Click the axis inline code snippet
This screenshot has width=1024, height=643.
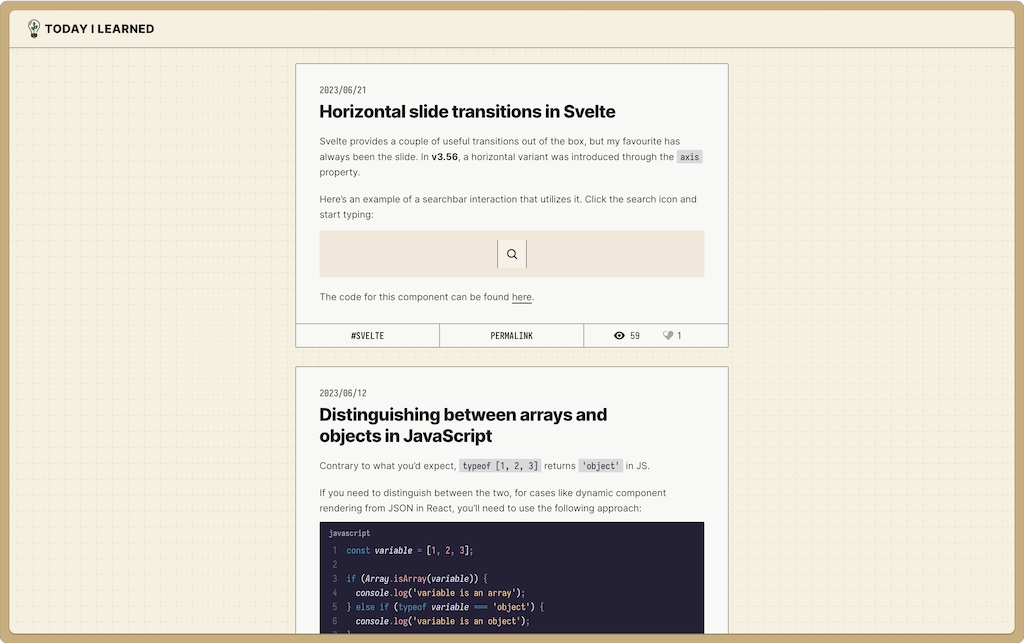click(689, 156)
